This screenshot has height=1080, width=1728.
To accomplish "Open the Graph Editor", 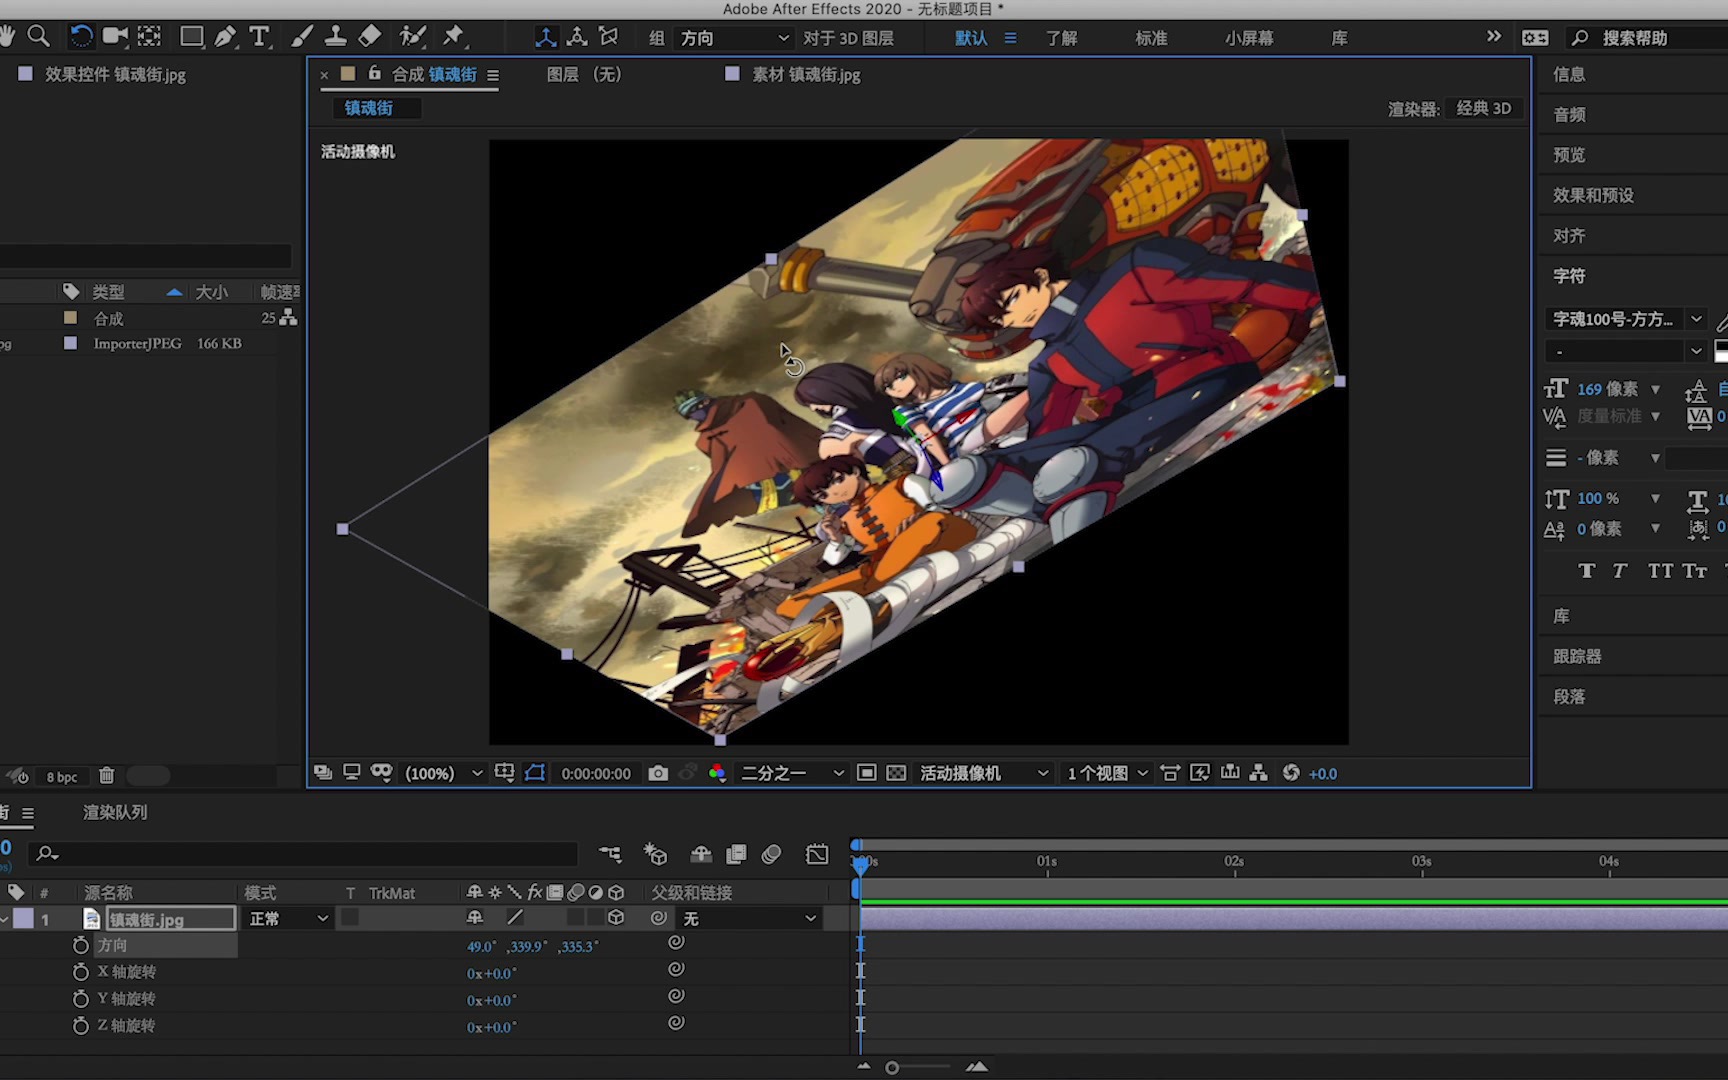I will click(x=817, y=854).
